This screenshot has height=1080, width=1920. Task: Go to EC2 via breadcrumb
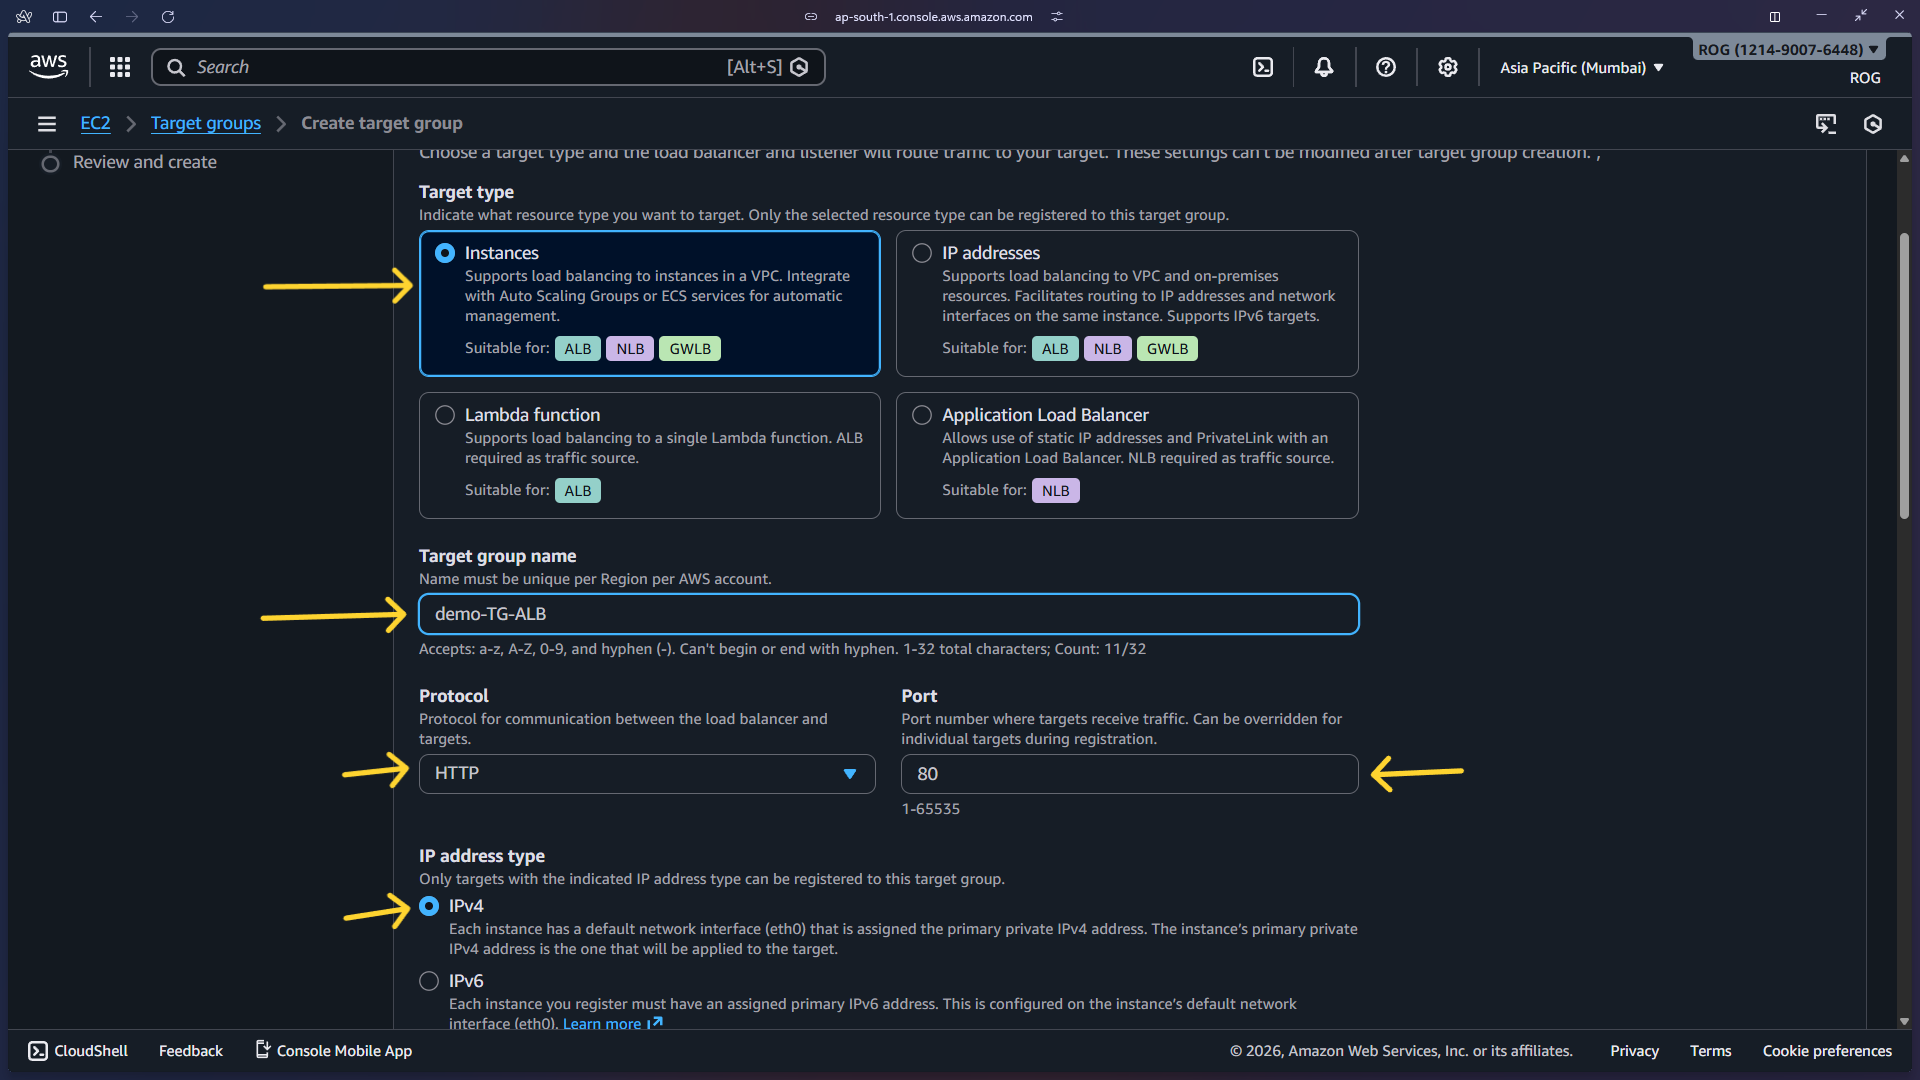tap(95, 123)
